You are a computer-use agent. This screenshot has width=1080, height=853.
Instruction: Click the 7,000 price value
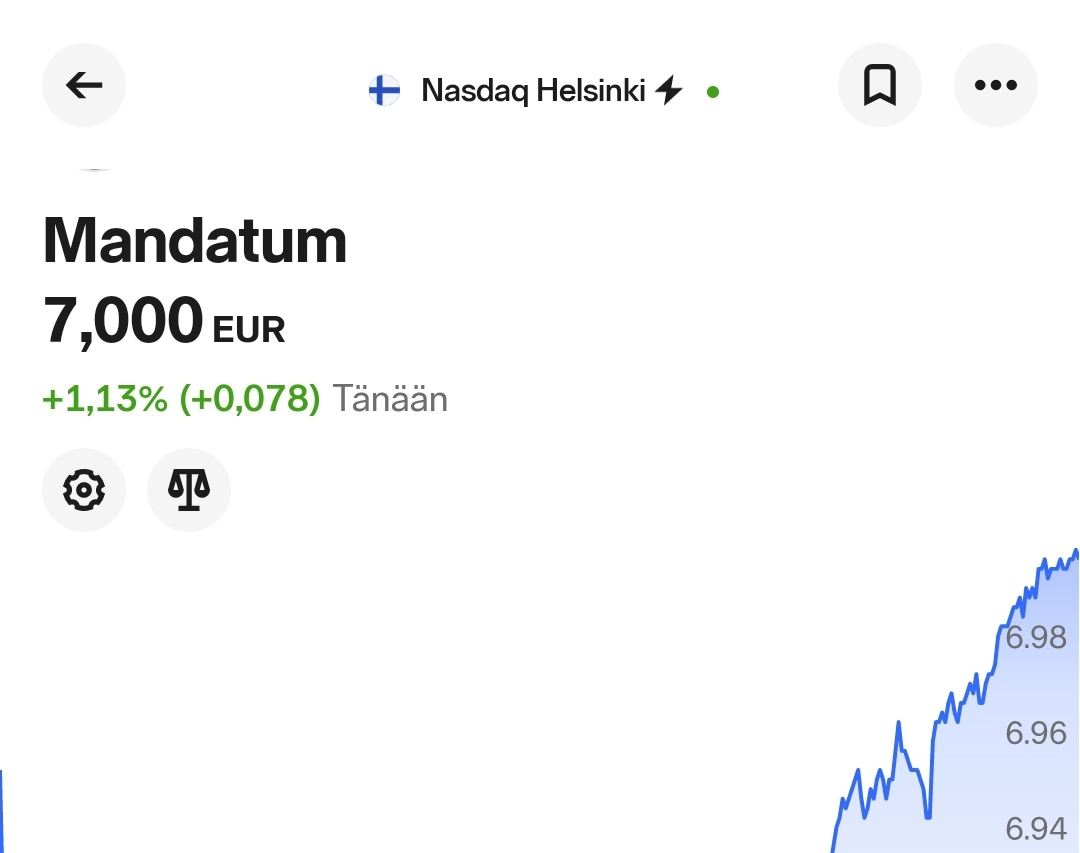coord(123,320)
